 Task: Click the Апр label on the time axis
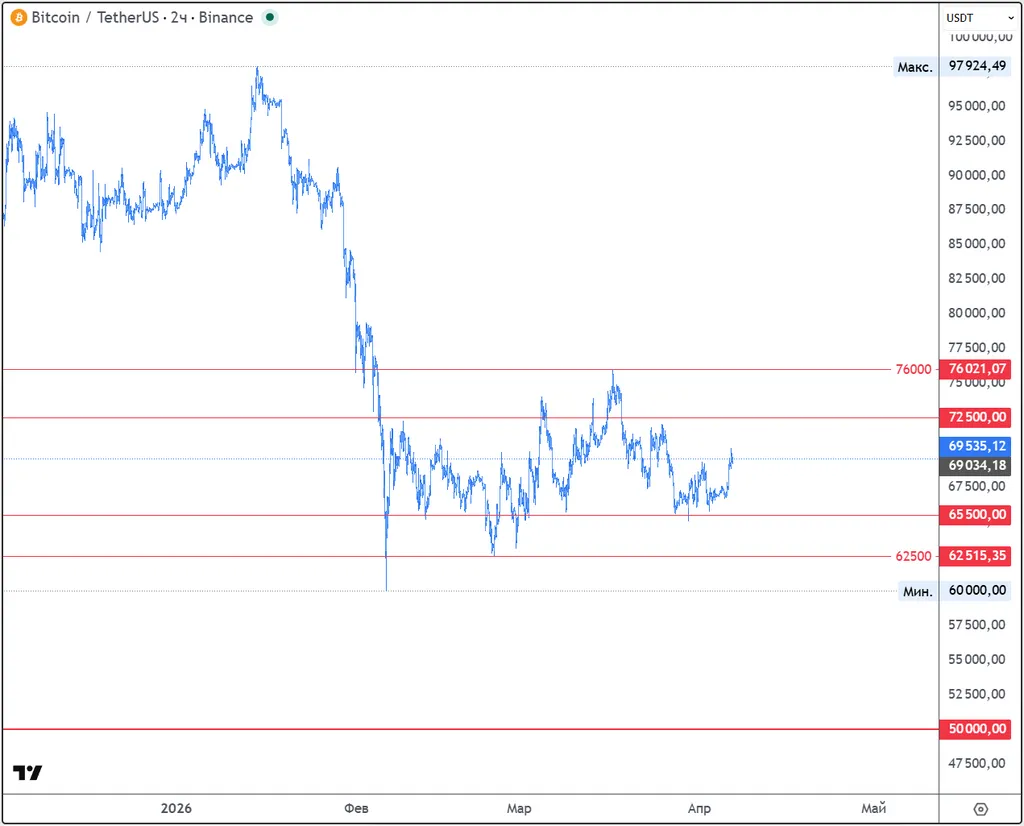click(699, 808)
